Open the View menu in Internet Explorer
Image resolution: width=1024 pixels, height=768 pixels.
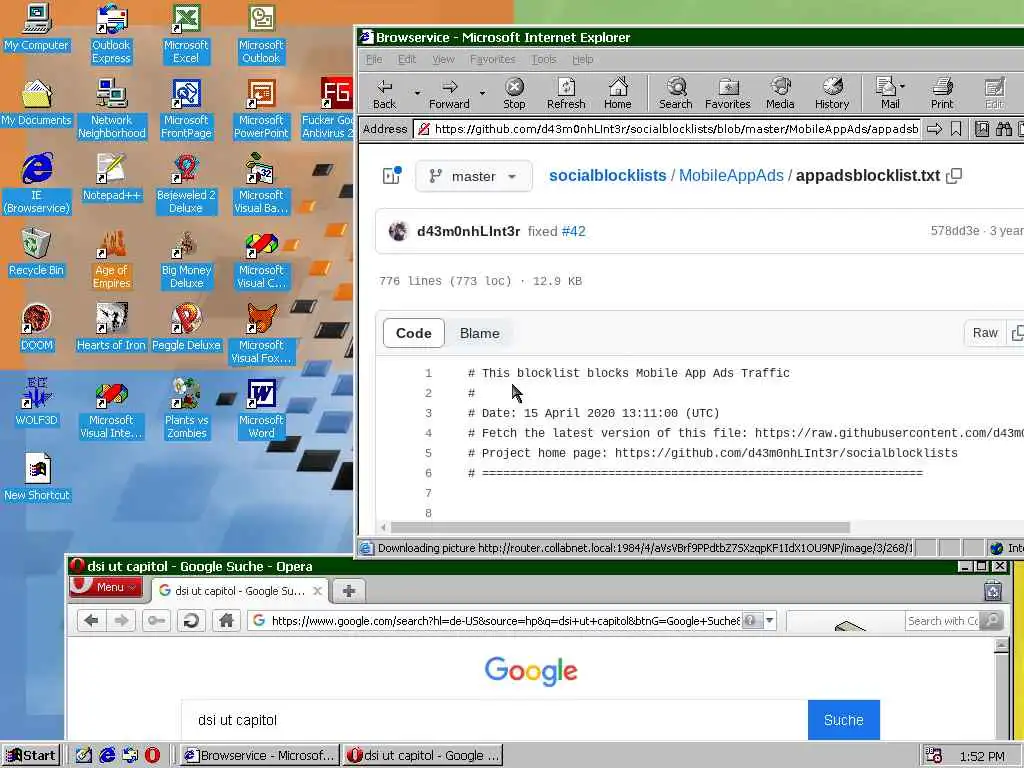pos(443,59)
